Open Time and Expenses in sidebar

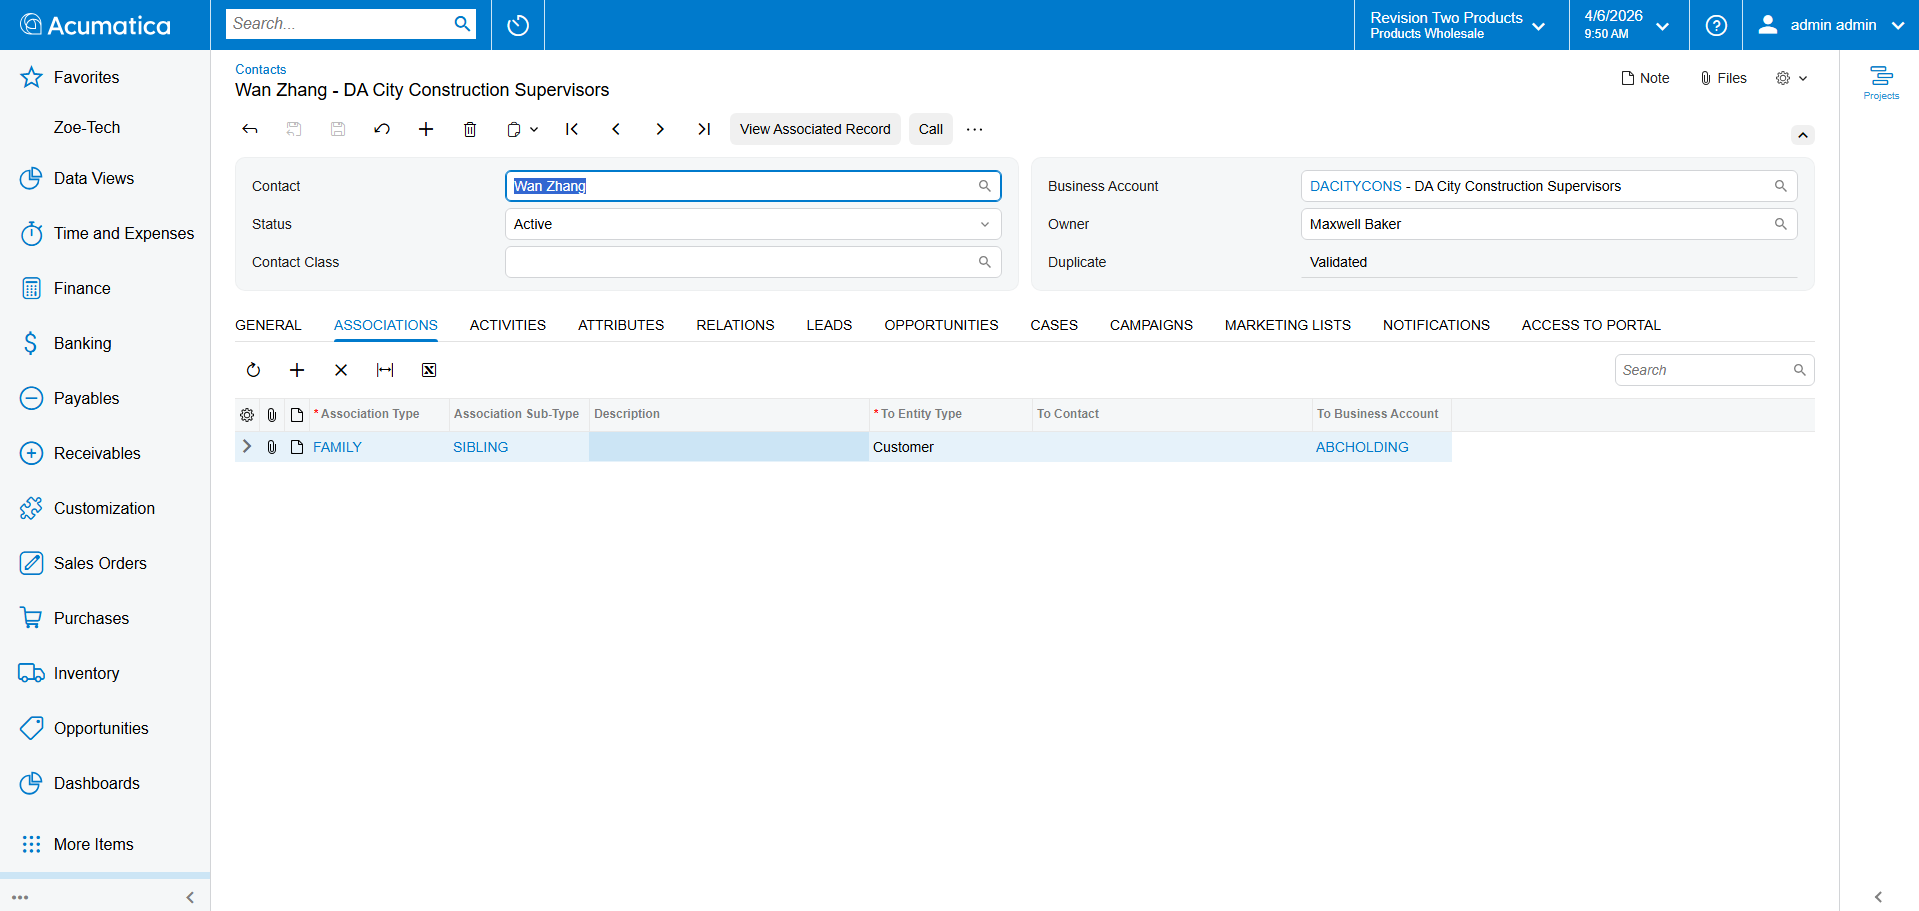(x=105, y=233)
